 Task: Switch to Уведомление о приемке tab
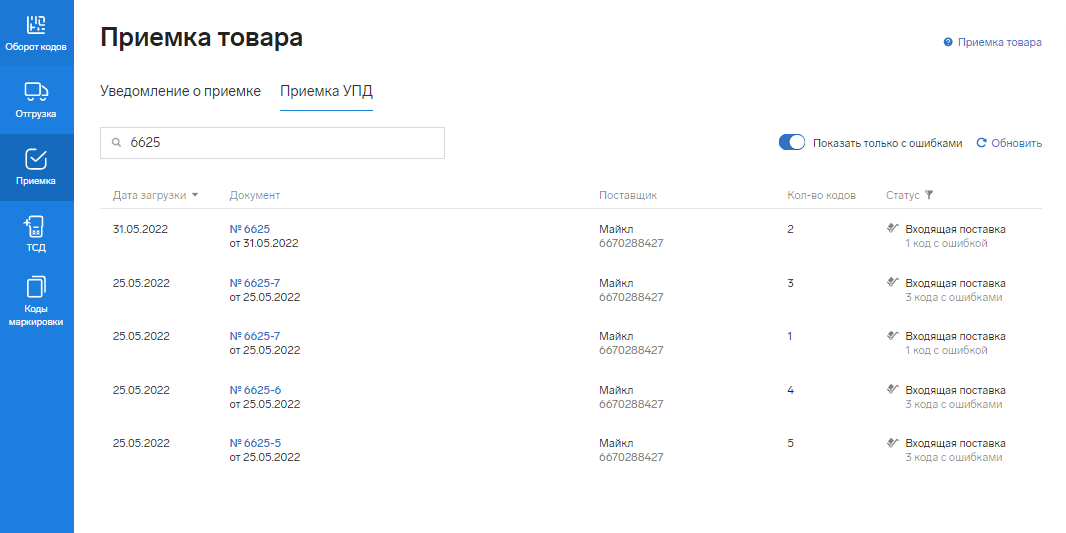point(180,91)
